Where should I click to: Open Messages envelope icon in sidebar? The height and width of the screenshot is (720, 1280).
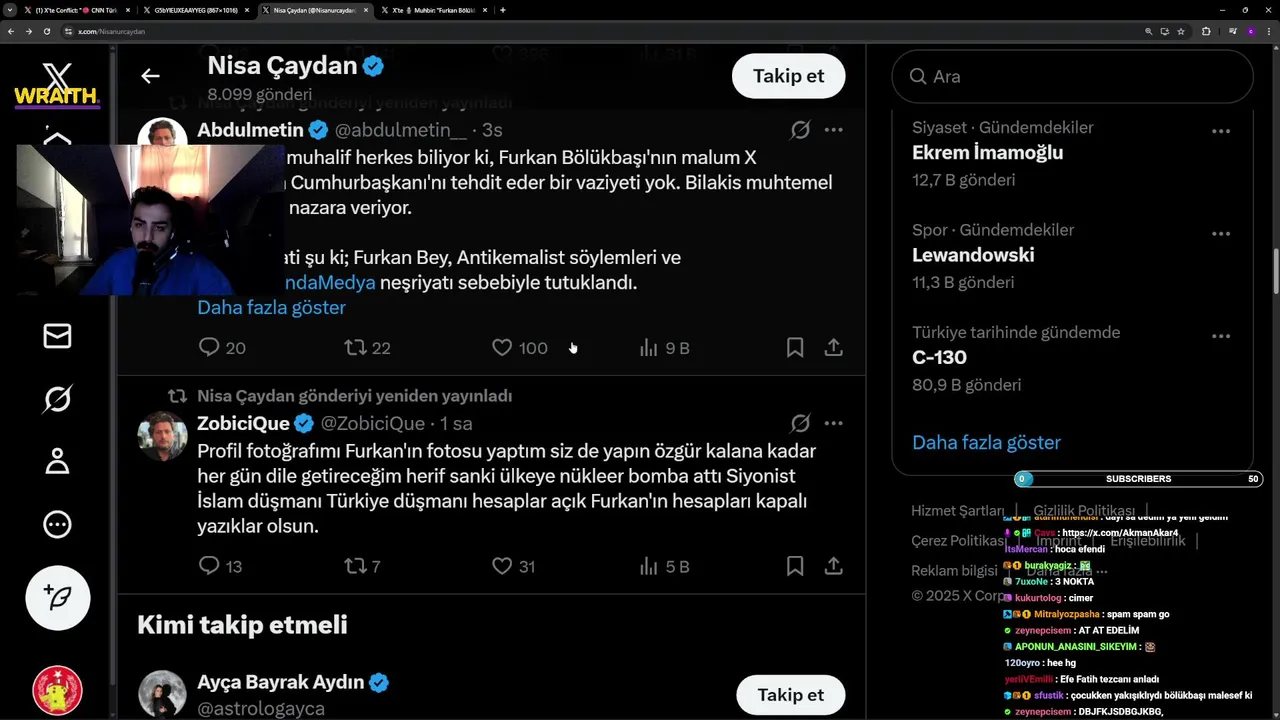click(57, 336)
